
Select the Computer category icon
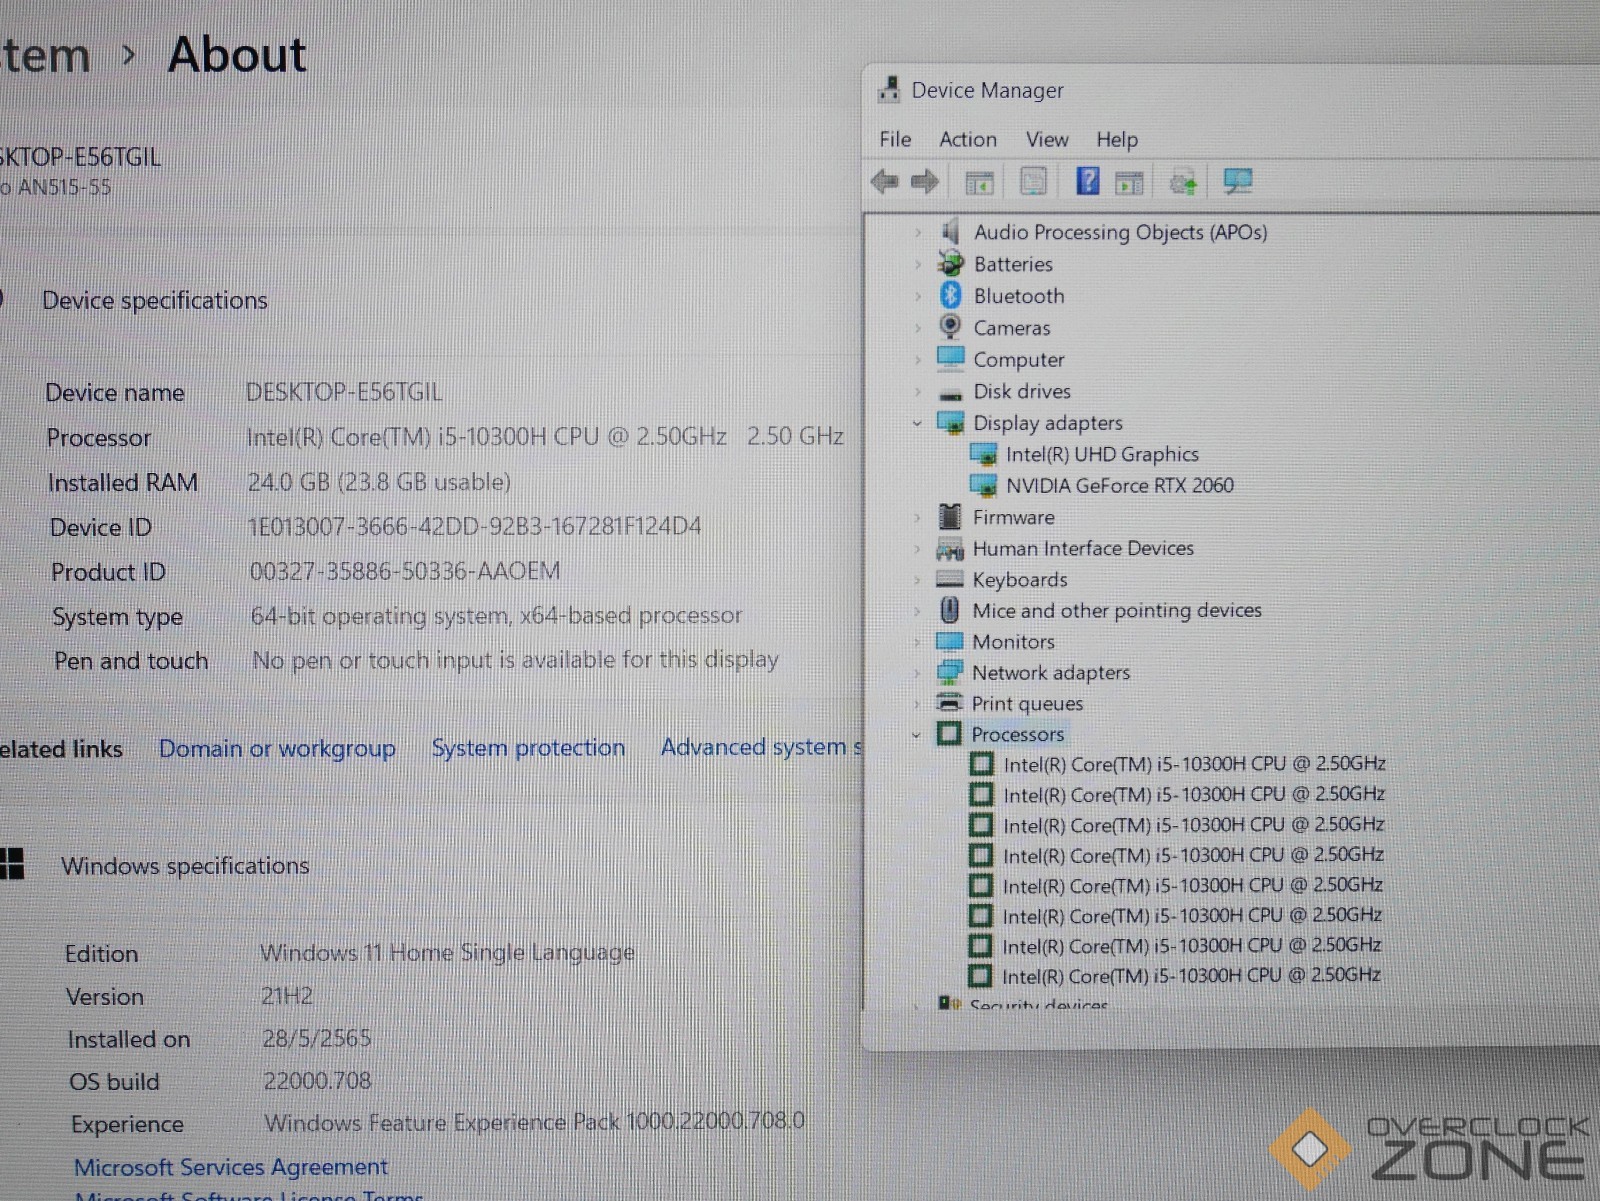(x=950, y=358)
